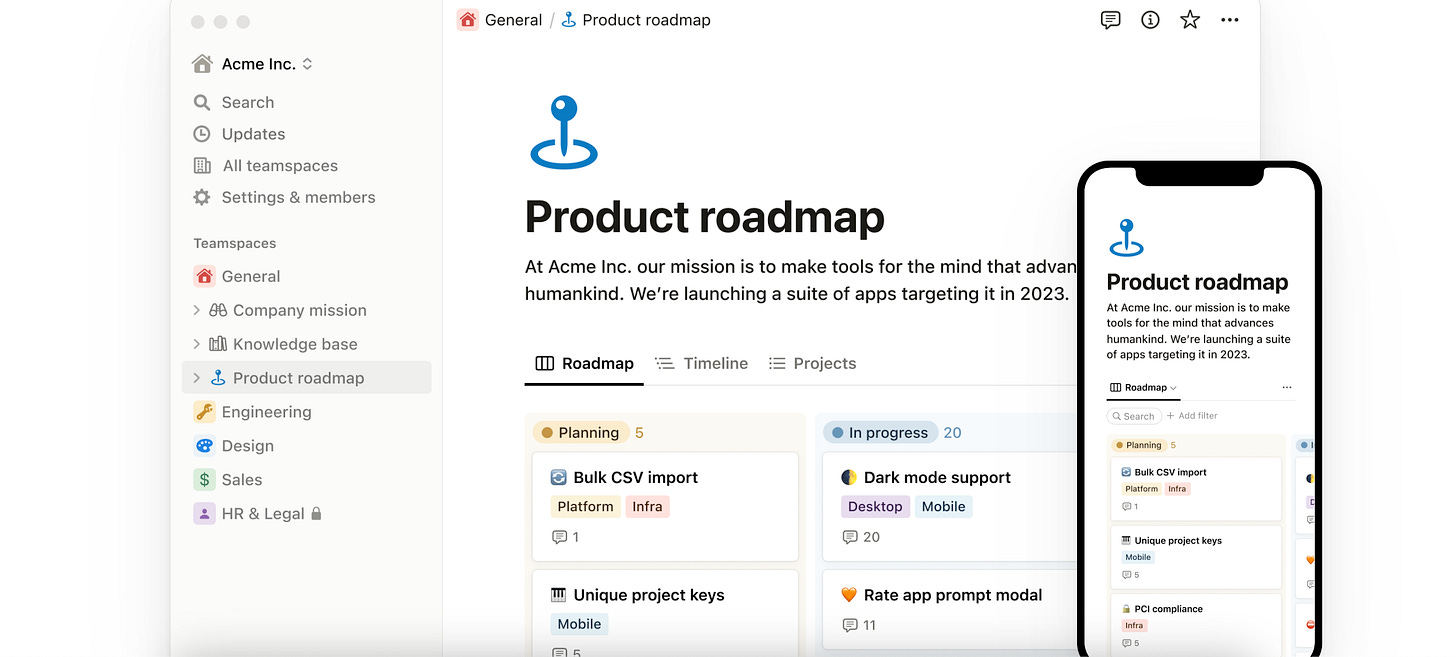
Task: Click the Engineering wrench icon
Action: pos(204,412)
